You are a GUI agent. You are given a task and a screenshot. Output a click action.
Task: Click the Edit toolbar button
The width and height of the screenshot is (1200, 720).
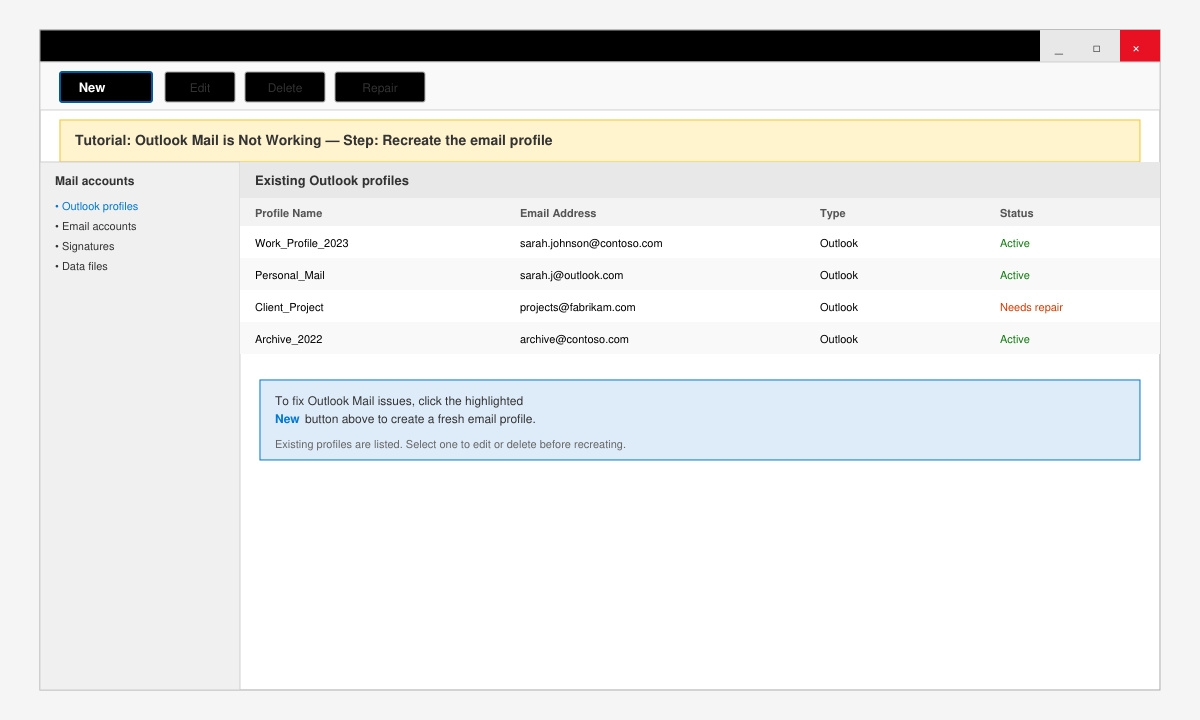tap(200, 87)
